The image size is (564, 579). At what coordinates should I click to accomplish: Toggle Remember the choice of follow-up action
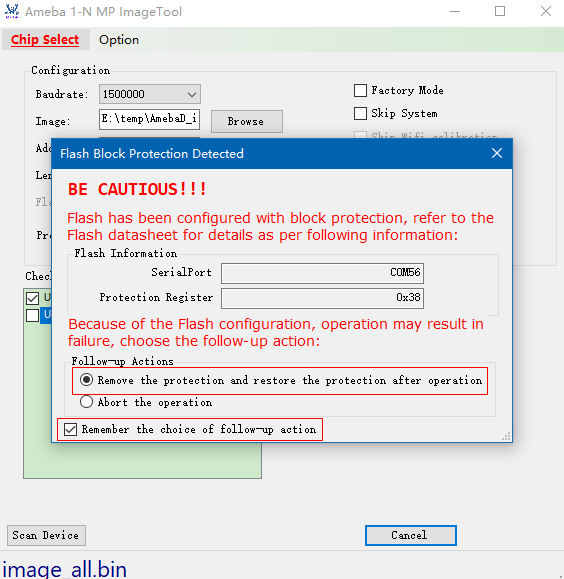(70, 429)
